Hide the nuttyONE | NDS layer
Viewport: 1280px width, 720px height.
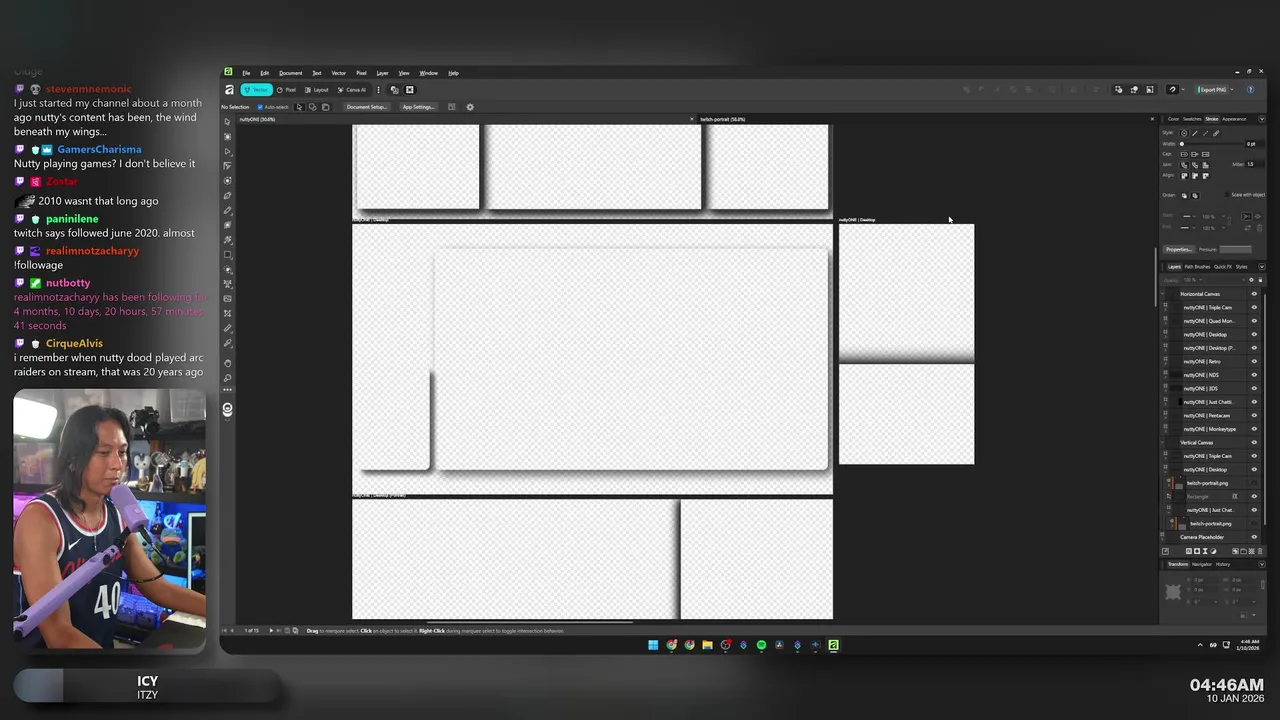pyautogui.click(x=1254, y=375)
